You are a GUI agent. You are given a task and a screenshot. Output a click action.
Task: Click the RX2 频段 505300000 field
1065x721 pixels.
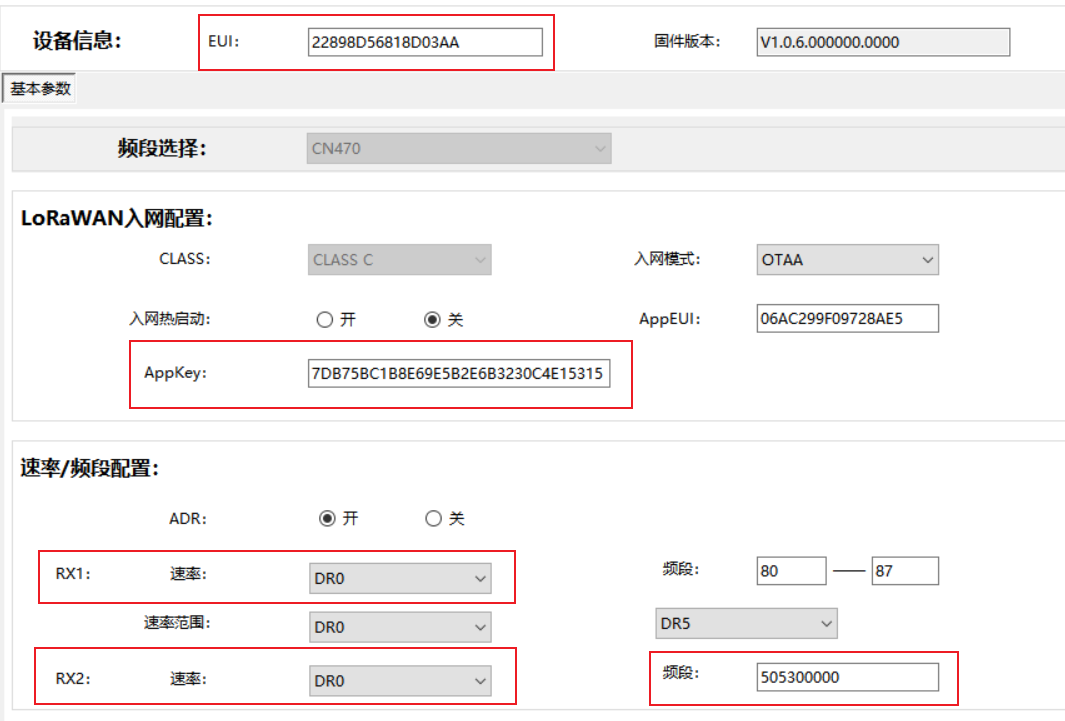click(848, 677)
